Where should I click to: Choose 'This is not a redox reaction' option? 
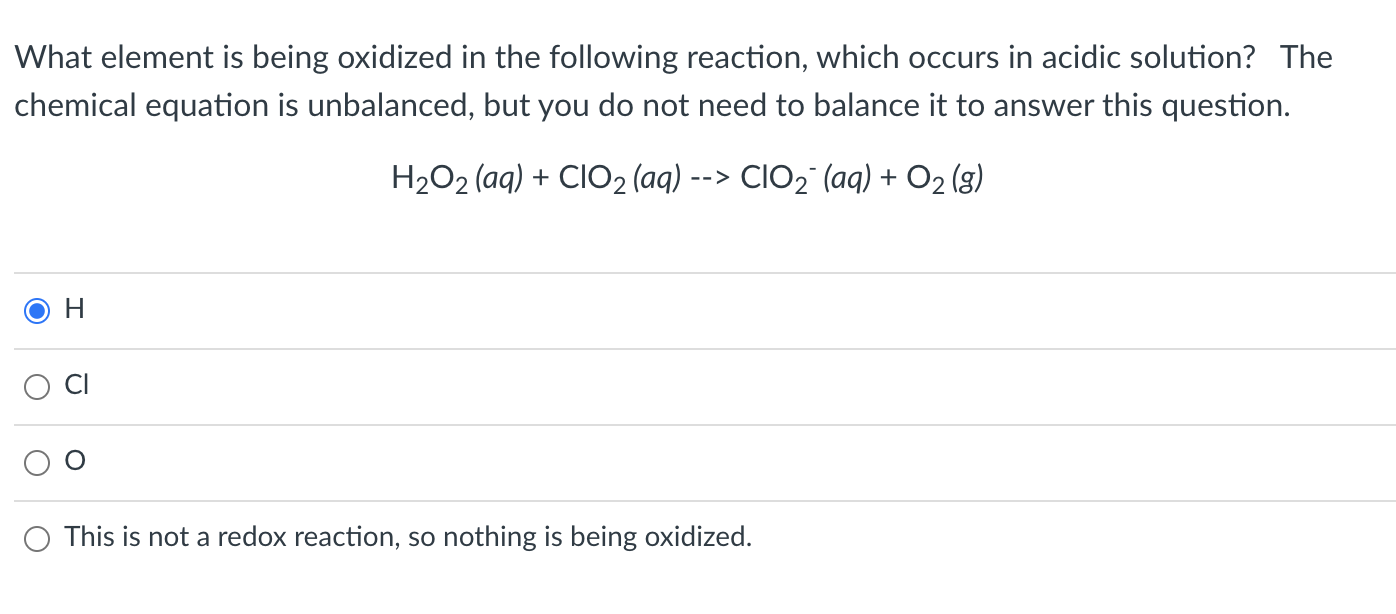37,537
